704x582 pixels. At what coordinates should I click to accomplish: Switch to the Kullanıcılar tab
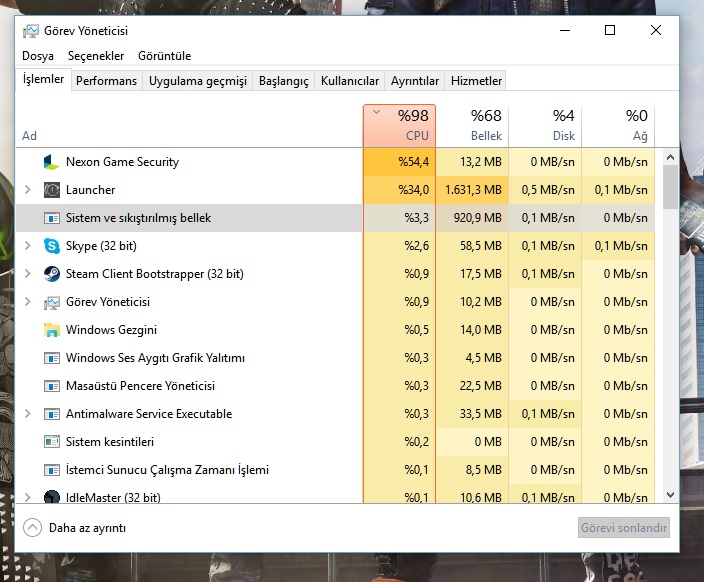tap(350, 81)
